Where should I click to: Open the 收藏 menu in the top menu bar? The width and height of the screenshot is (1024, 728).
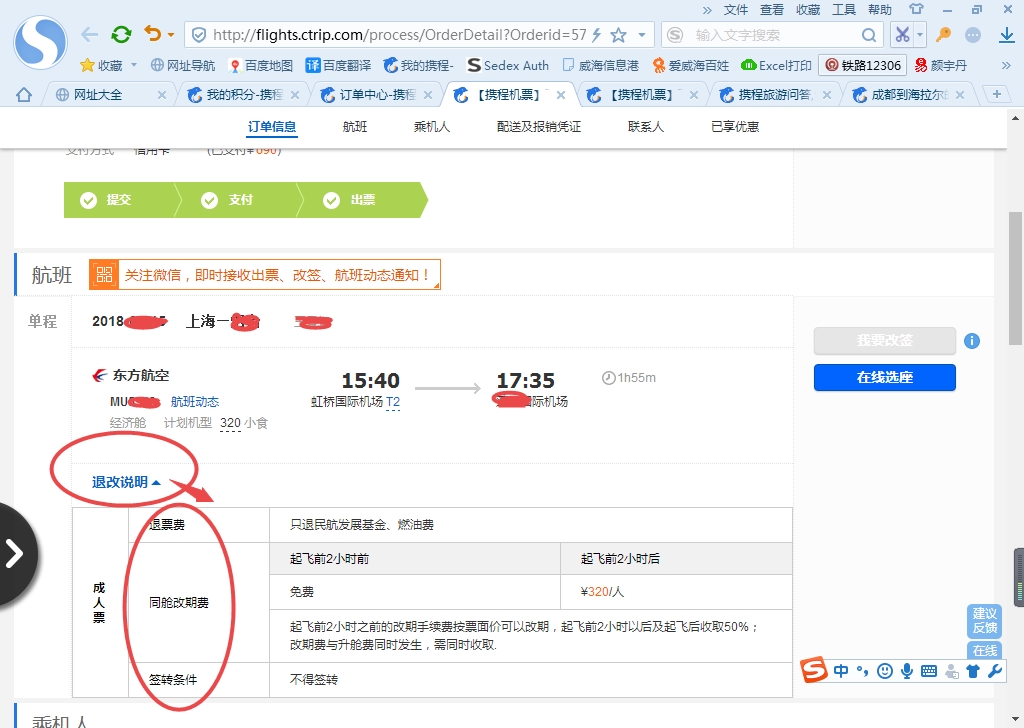click(808, 10)
